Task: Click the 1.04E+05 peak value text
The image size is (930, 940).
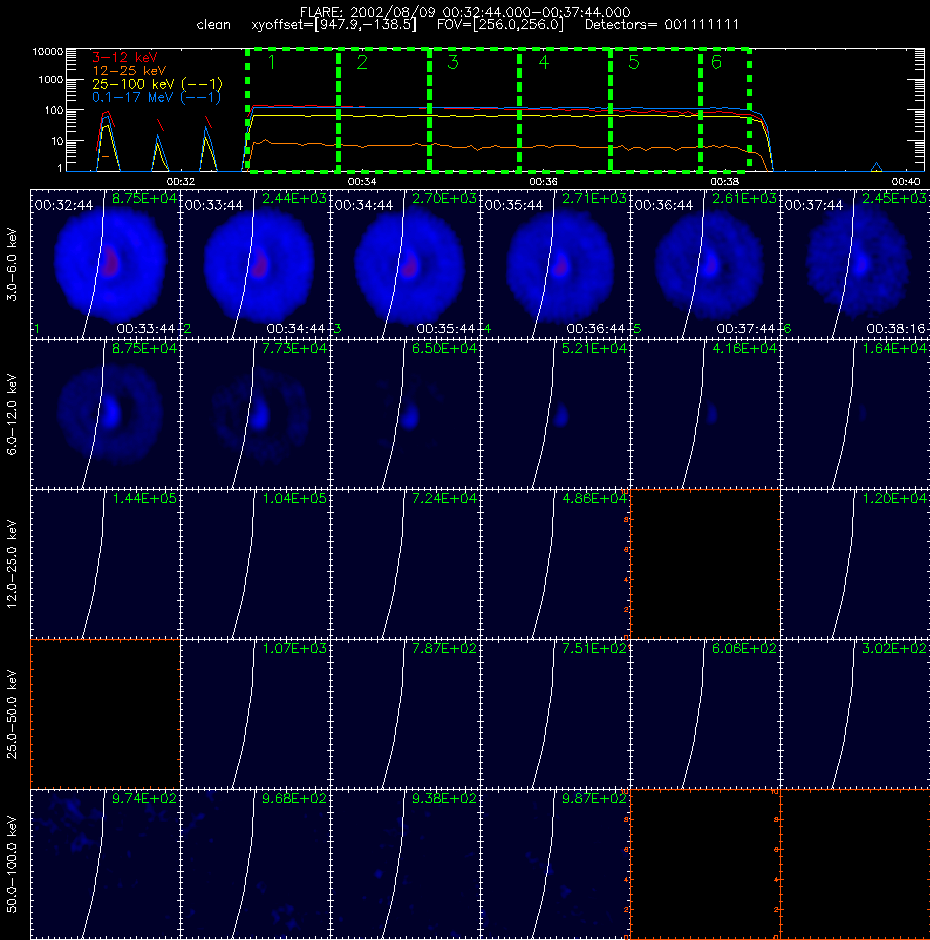Action: [x=294, y=498]
